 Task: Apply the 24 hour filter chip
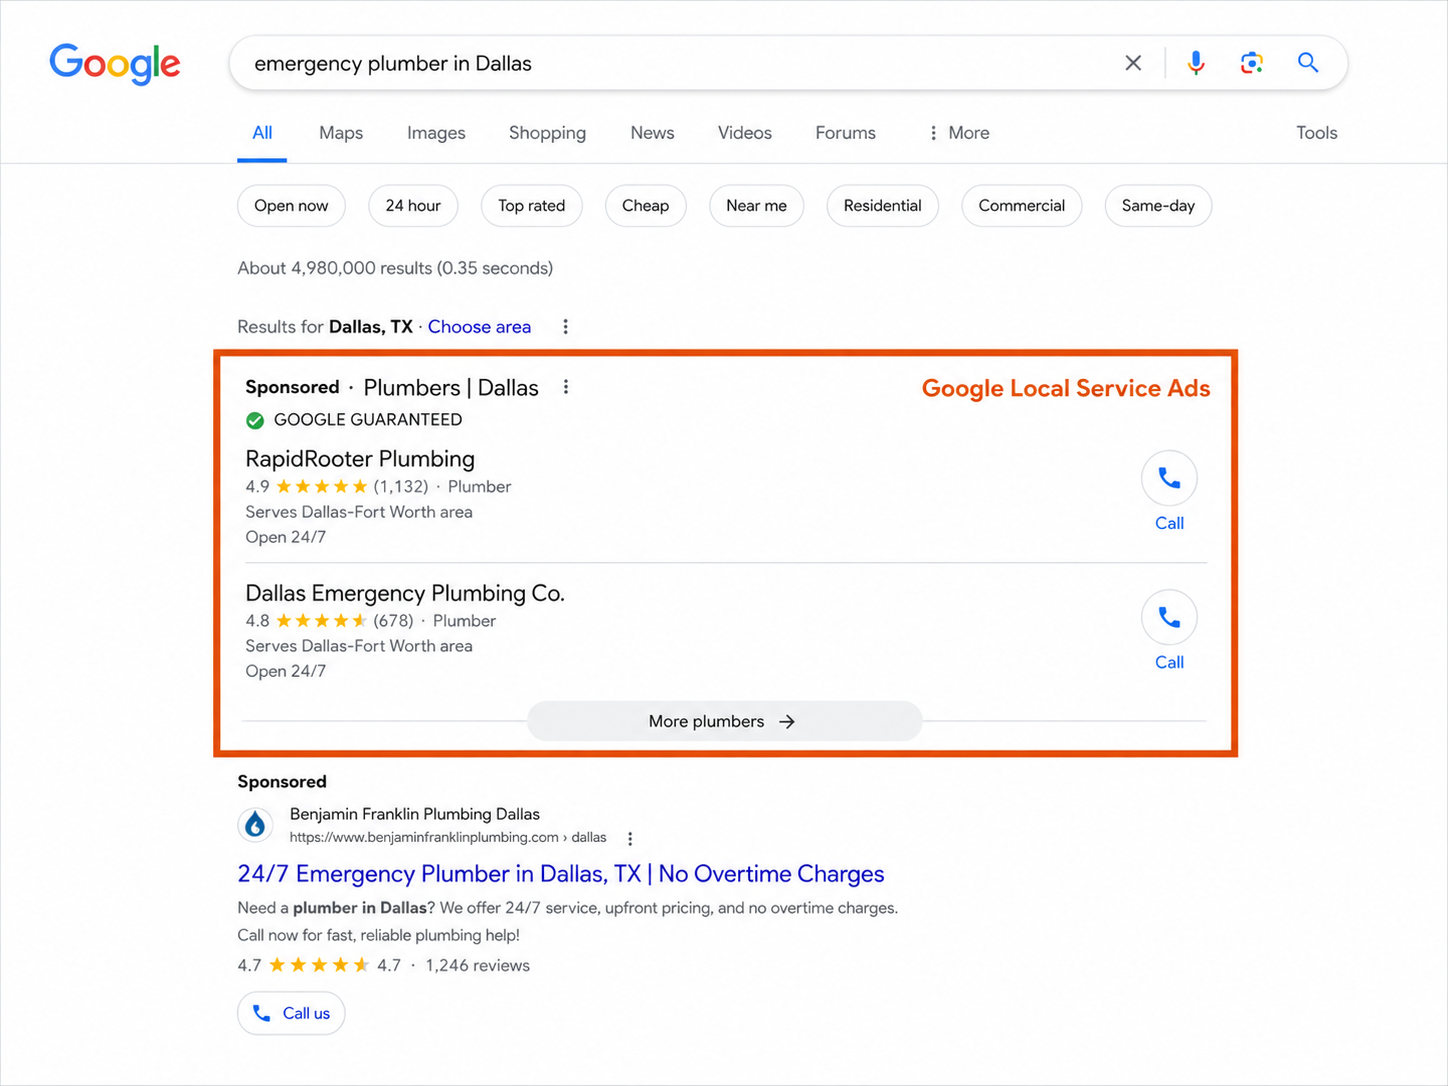click(413, 206)
